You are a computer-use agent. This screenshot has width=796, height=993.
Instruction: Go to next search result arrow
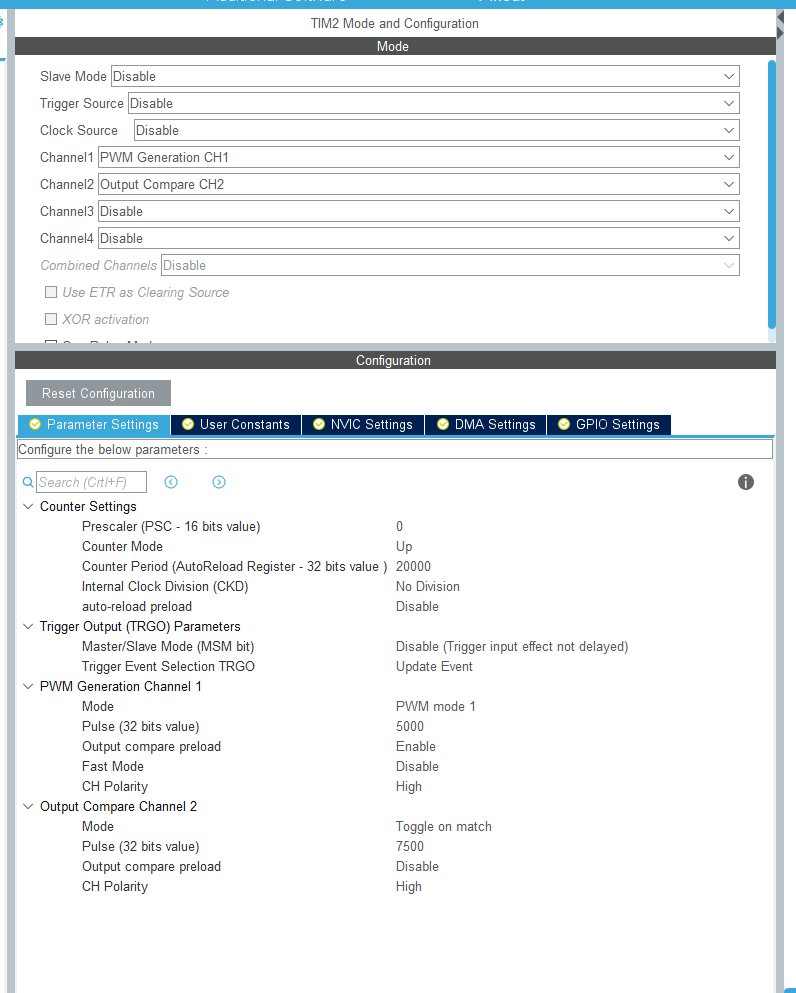(218, 482)
